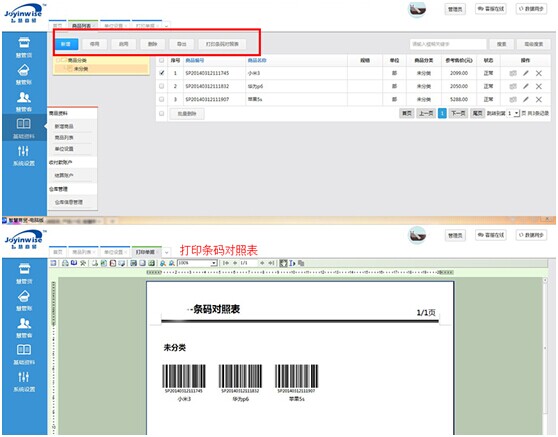Check the checkbox beside 批量删除 button
558x437 pixels.
162,114
